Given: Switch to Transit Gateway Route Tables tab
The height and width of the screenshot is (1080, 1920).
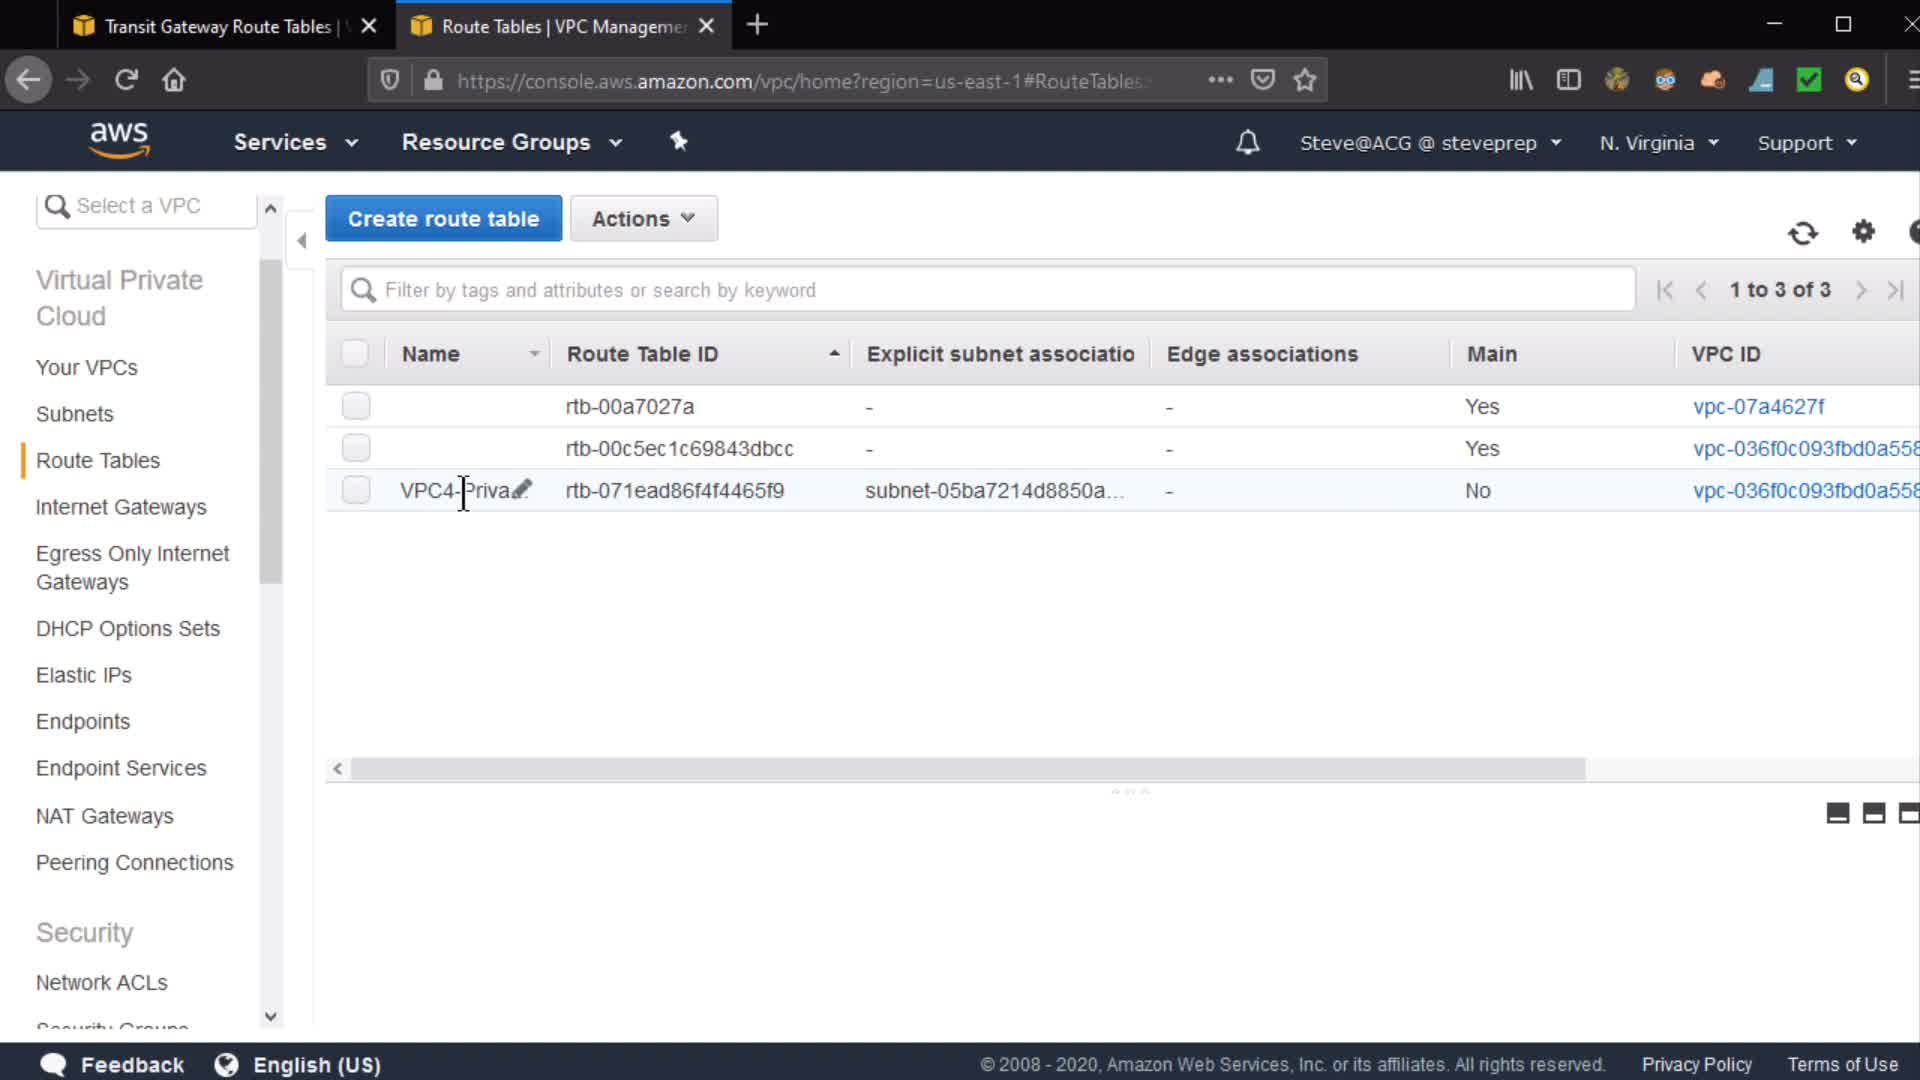Looking at the screenshot, I should point(217,26).
